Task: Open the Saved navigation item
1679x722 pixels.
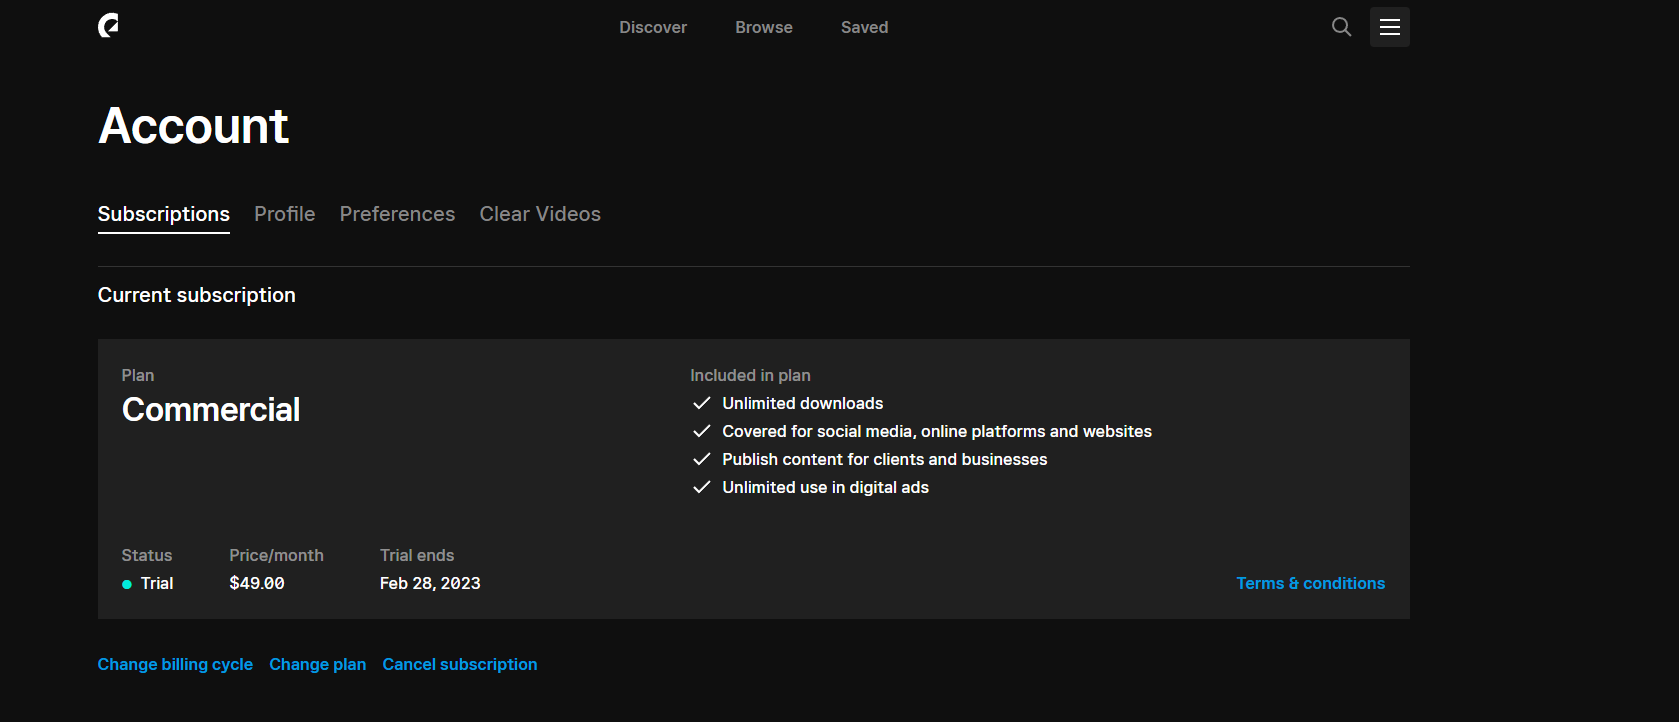Action: click(x=865, y=27)
